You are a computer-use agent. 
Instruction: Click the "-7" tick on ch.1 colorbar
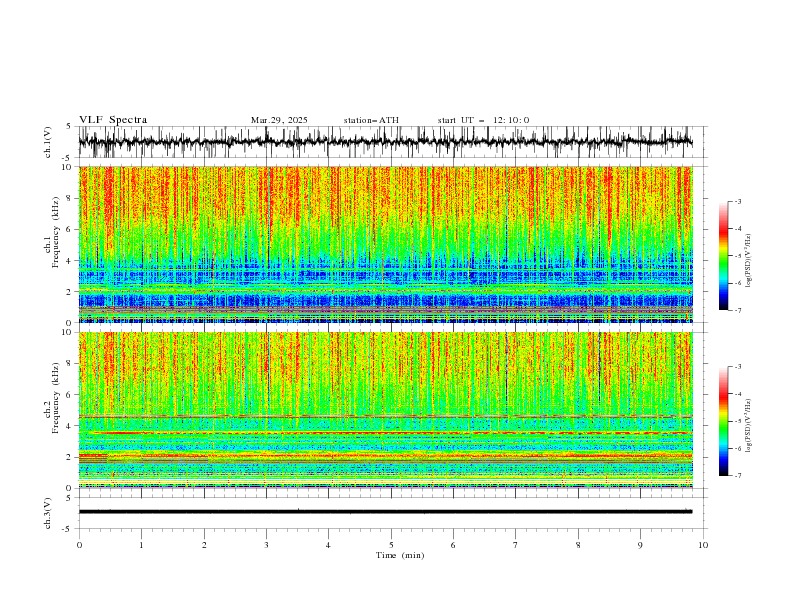738,310
